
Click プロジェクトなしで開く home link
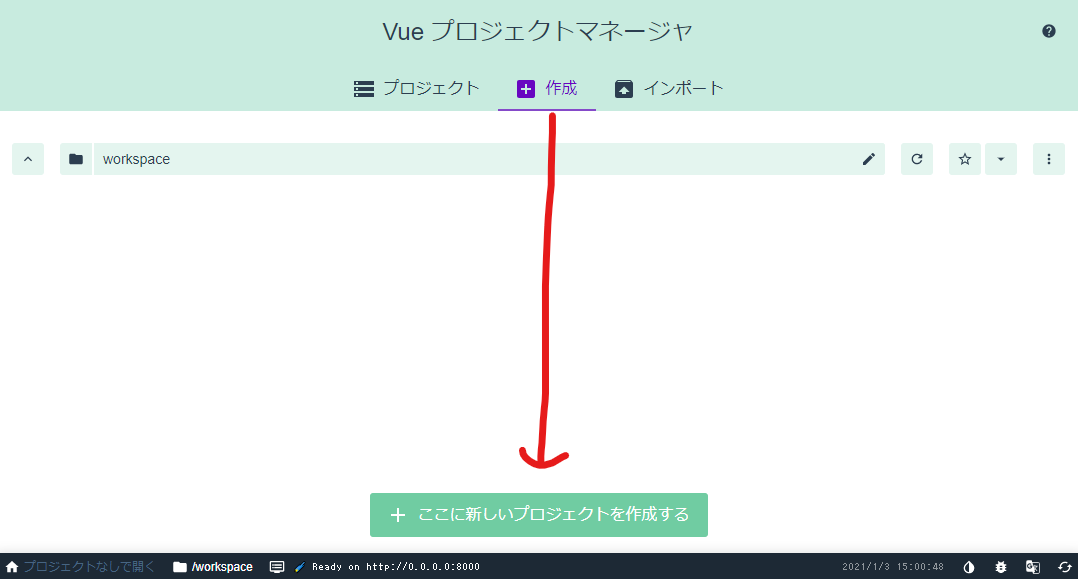(80, 567)
